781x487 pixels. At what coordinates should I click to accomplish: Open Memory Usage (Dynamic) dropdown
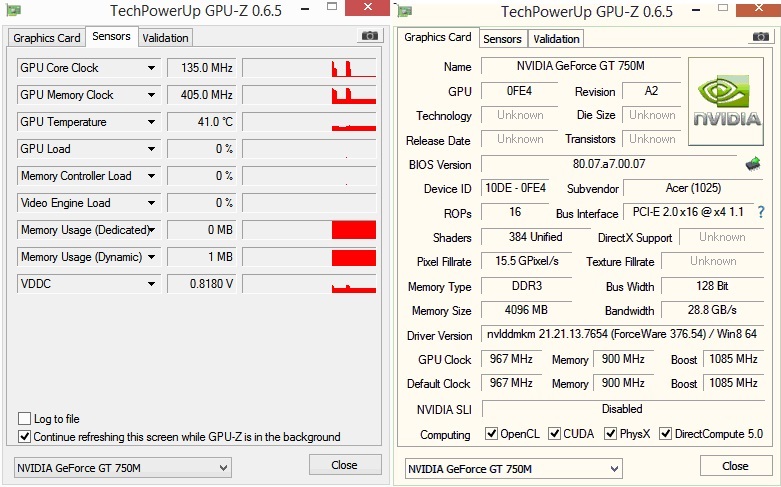151,257
